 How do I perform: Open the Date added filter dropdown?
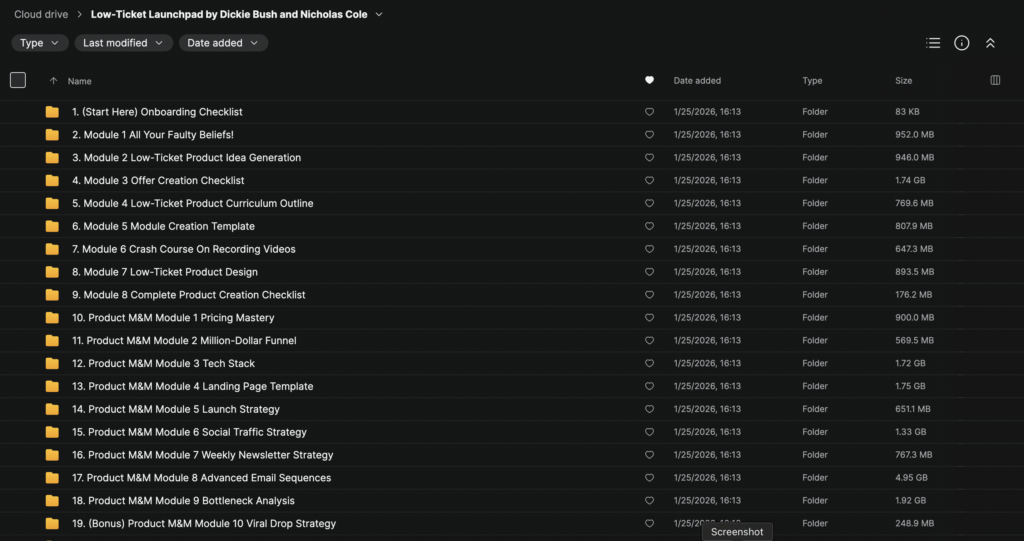(x=223, y=43)
